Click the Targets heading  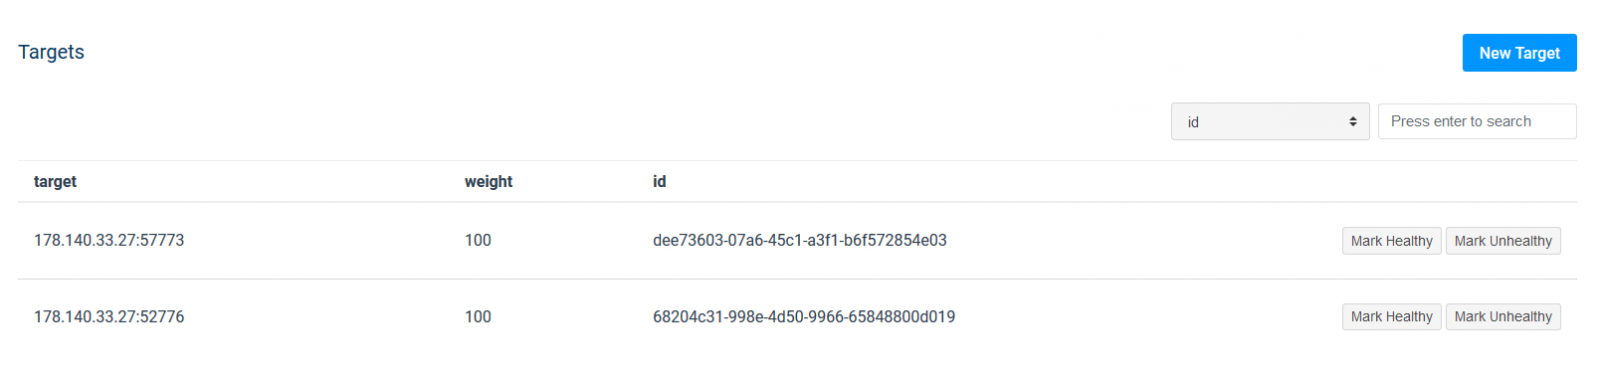pos(51,52)
